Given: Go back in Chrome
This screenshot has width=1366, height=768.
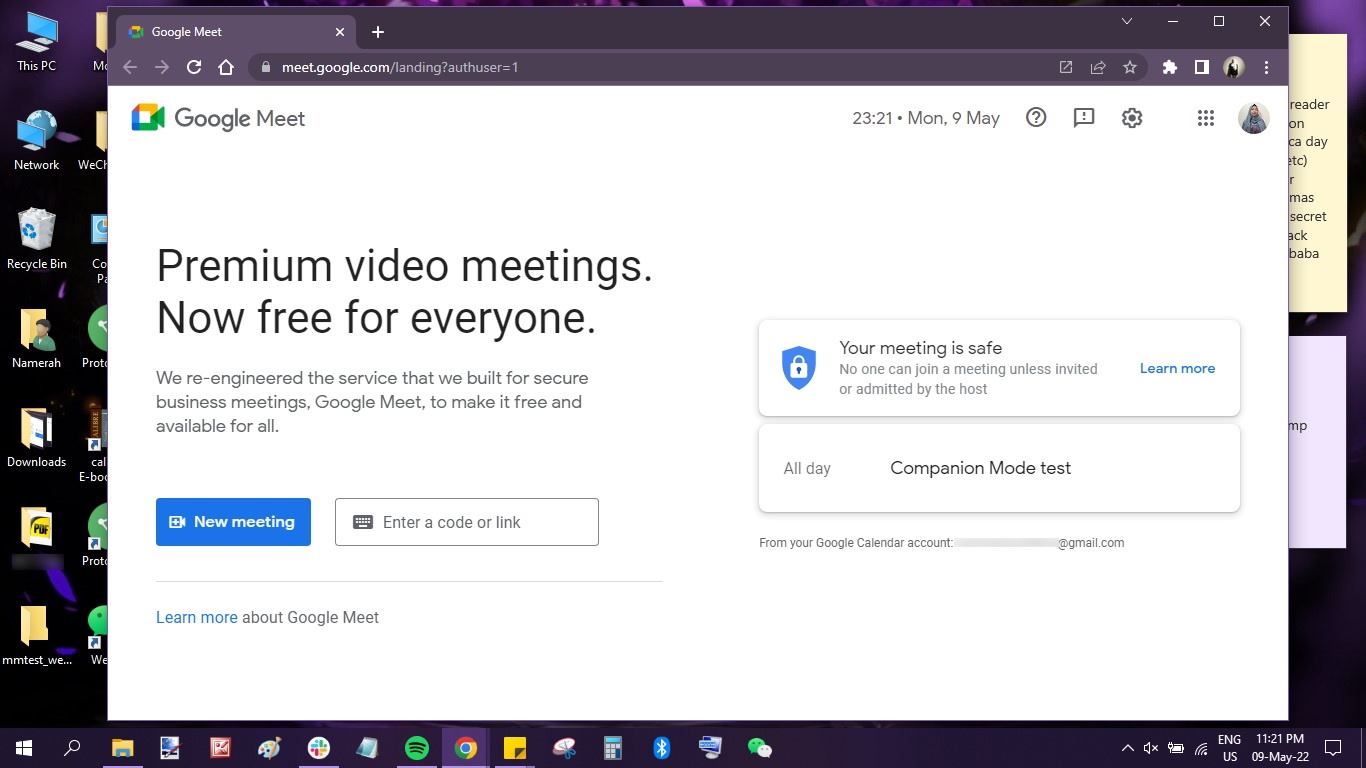Looking at the screenshot, I should [x=130, y=67].
